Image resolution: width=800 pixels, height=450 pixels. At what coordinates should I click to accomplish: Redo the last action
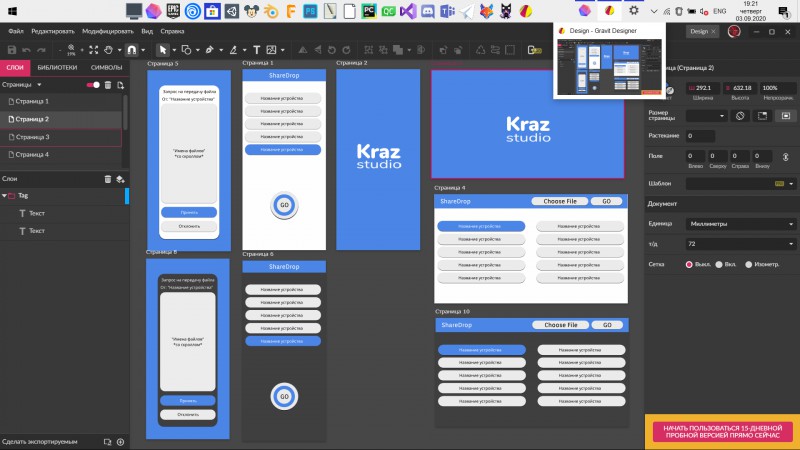[x=41, y=50]
